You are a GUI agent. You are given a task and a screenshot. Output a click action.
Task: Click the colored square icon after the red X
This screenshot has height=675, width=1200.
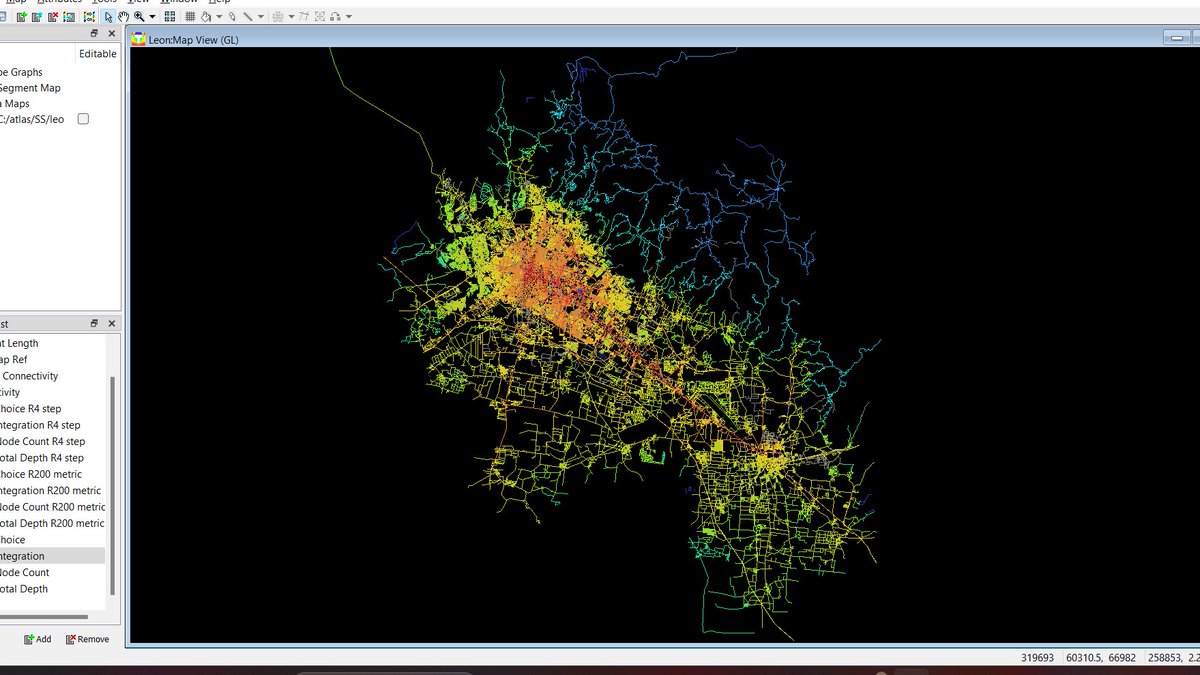[x=69, y=17]
